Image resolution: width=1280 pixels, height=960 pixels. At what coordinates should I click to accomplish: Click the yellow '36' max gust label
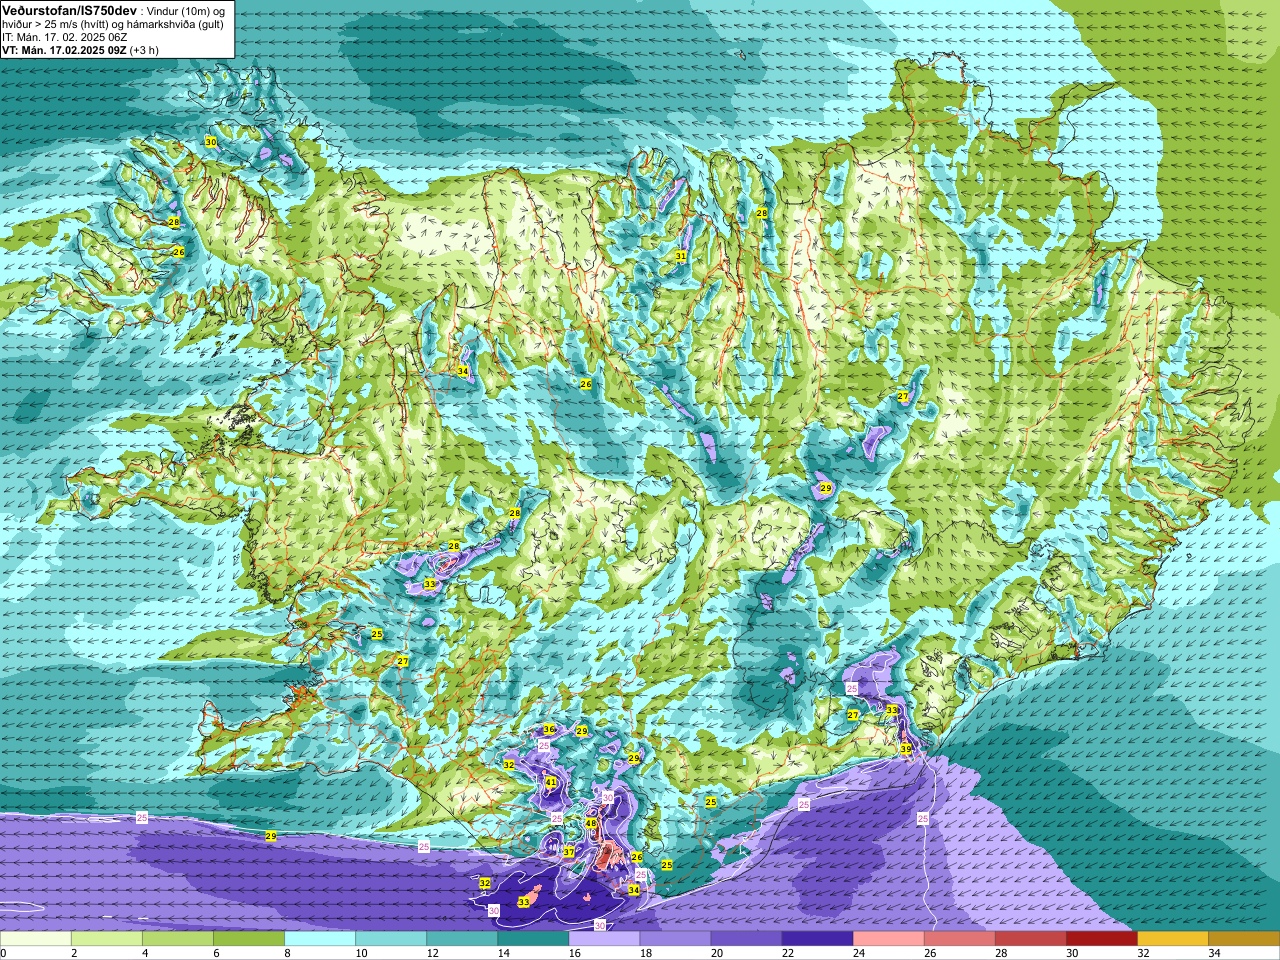coord(549,730)
